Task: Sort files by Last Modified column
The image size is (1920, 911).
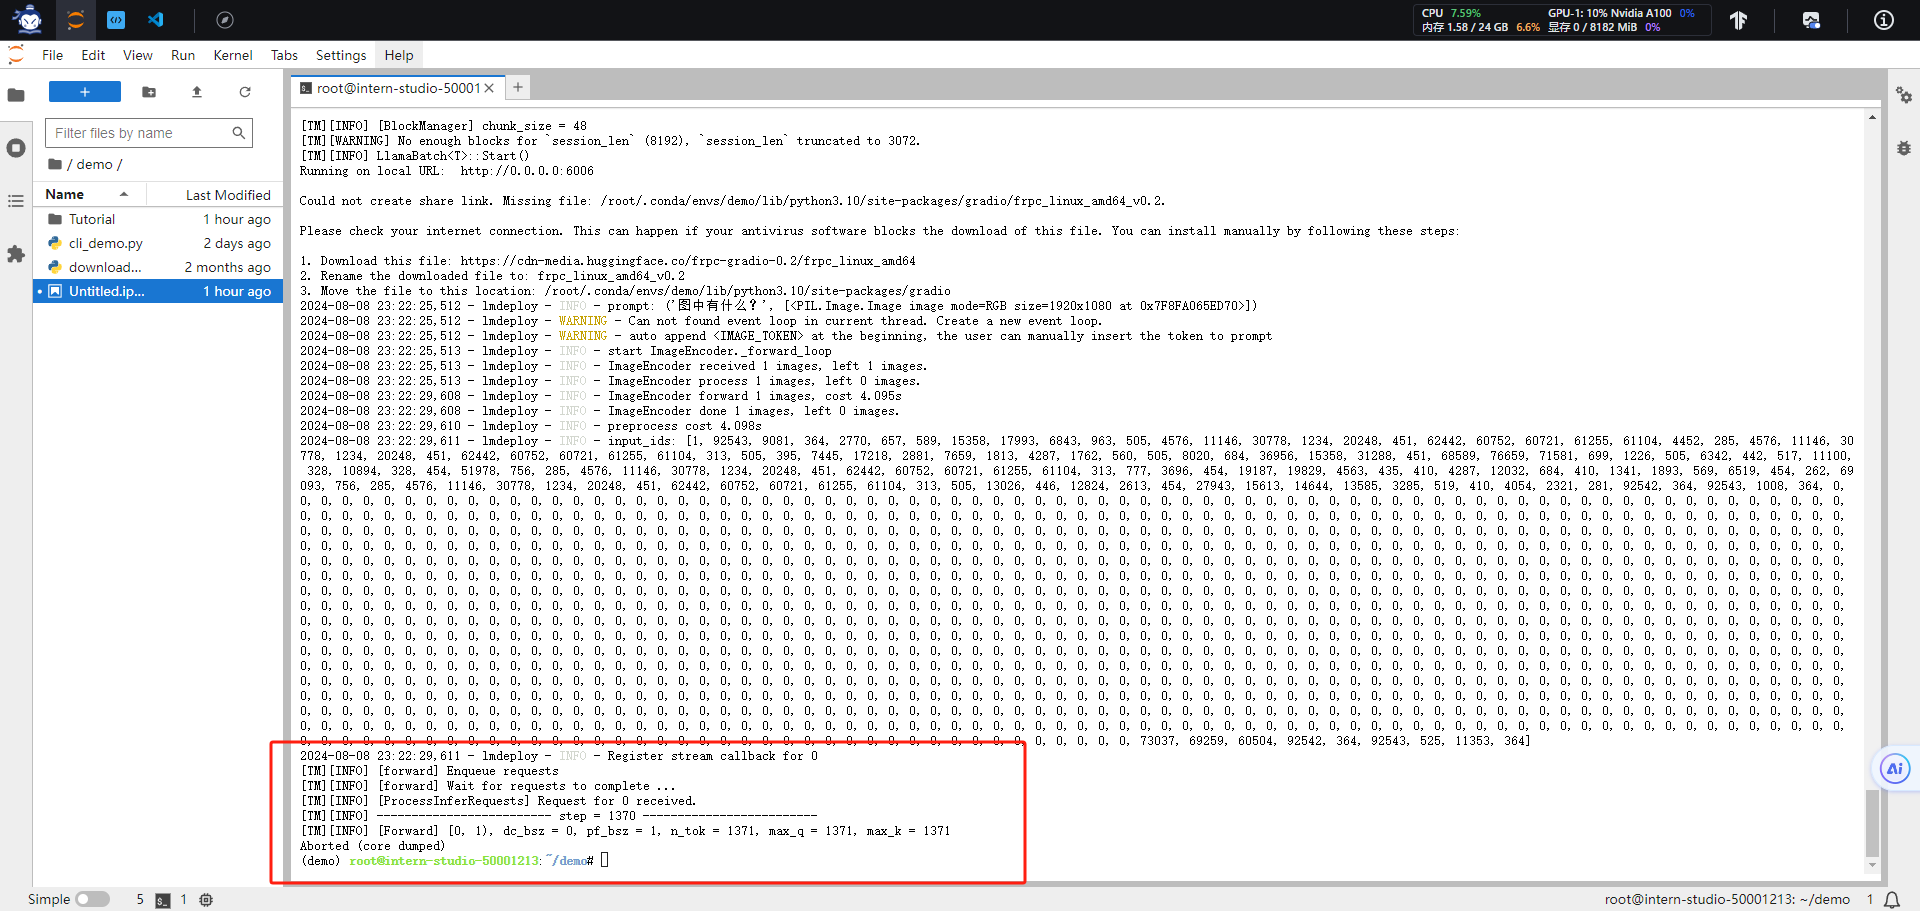Action: (x=228, y=195)
